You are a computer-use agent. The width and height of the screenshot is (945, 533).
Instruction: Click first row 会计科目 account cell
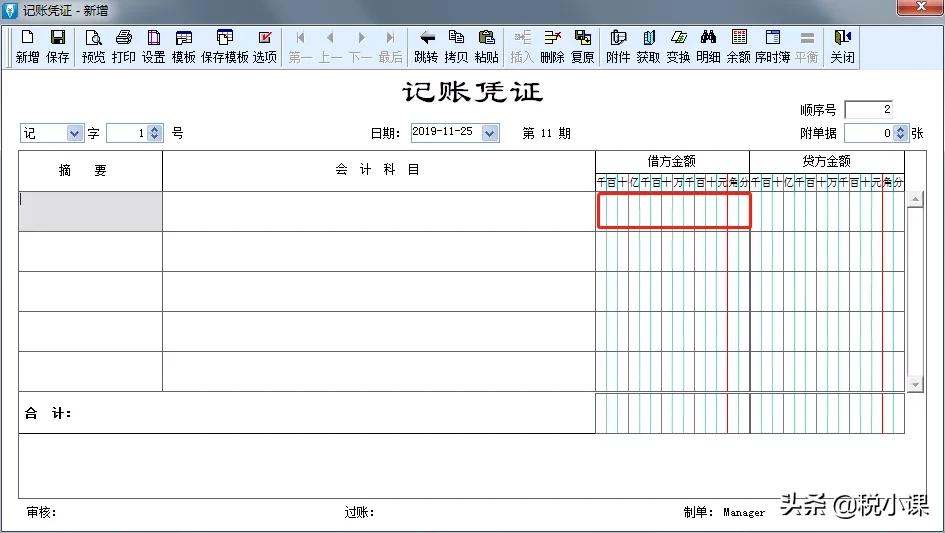[379, 211]
